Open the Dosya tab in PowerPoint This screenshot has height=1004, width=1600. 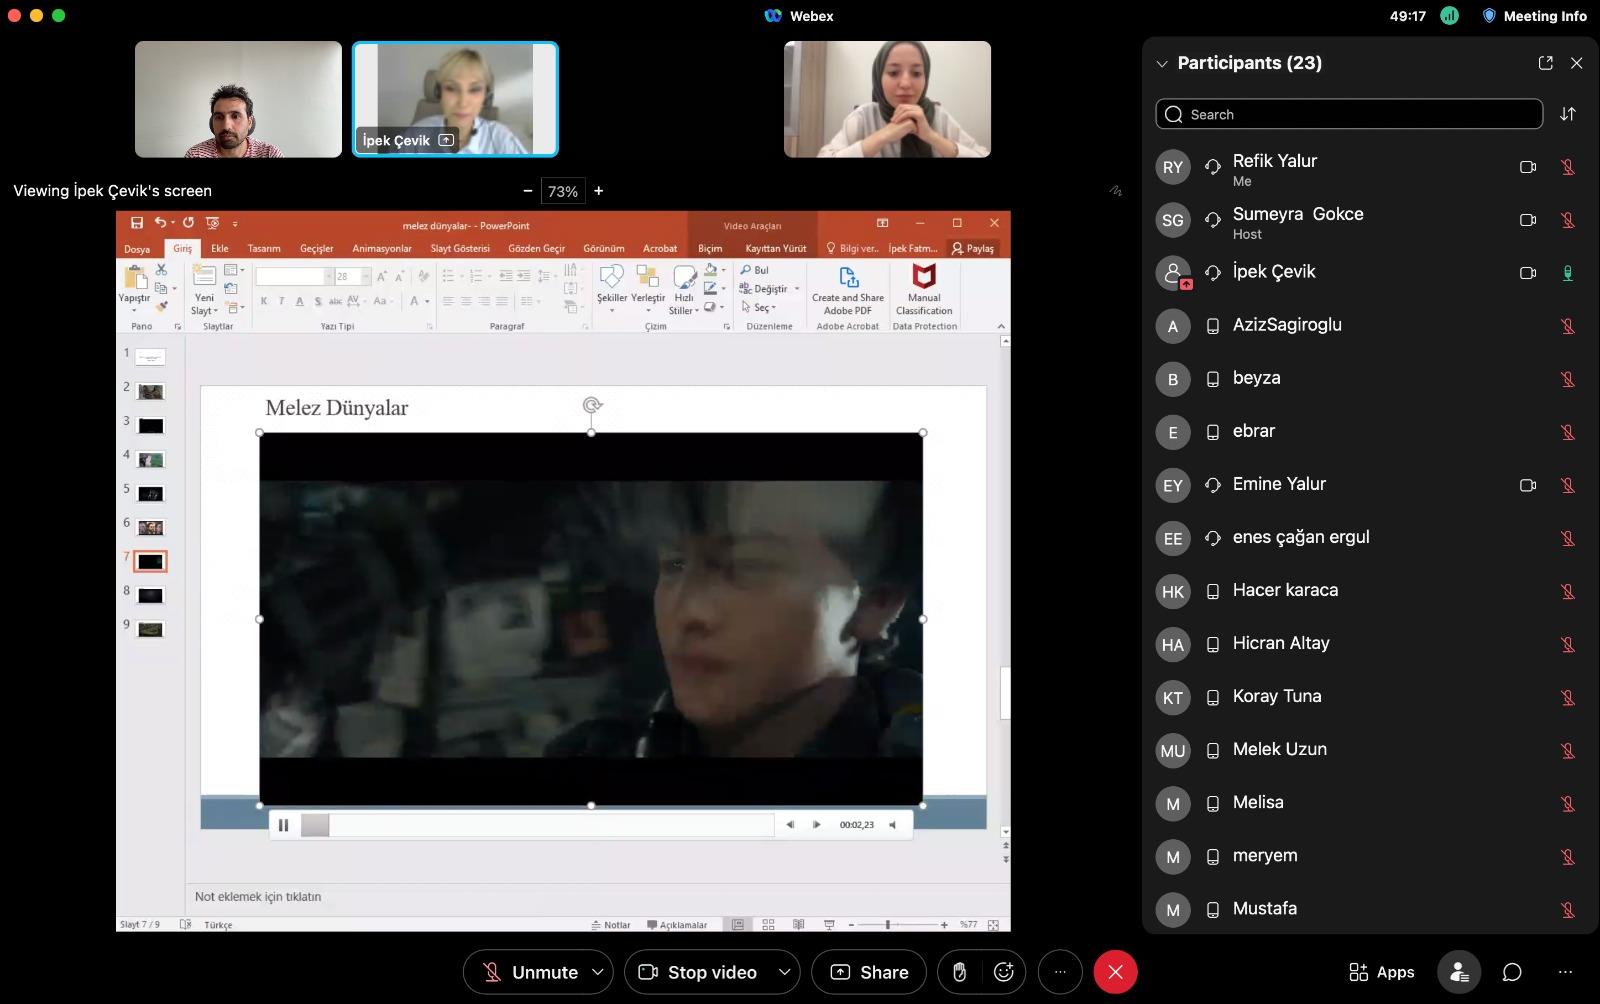pyautogui.click(x=137, y=249)
